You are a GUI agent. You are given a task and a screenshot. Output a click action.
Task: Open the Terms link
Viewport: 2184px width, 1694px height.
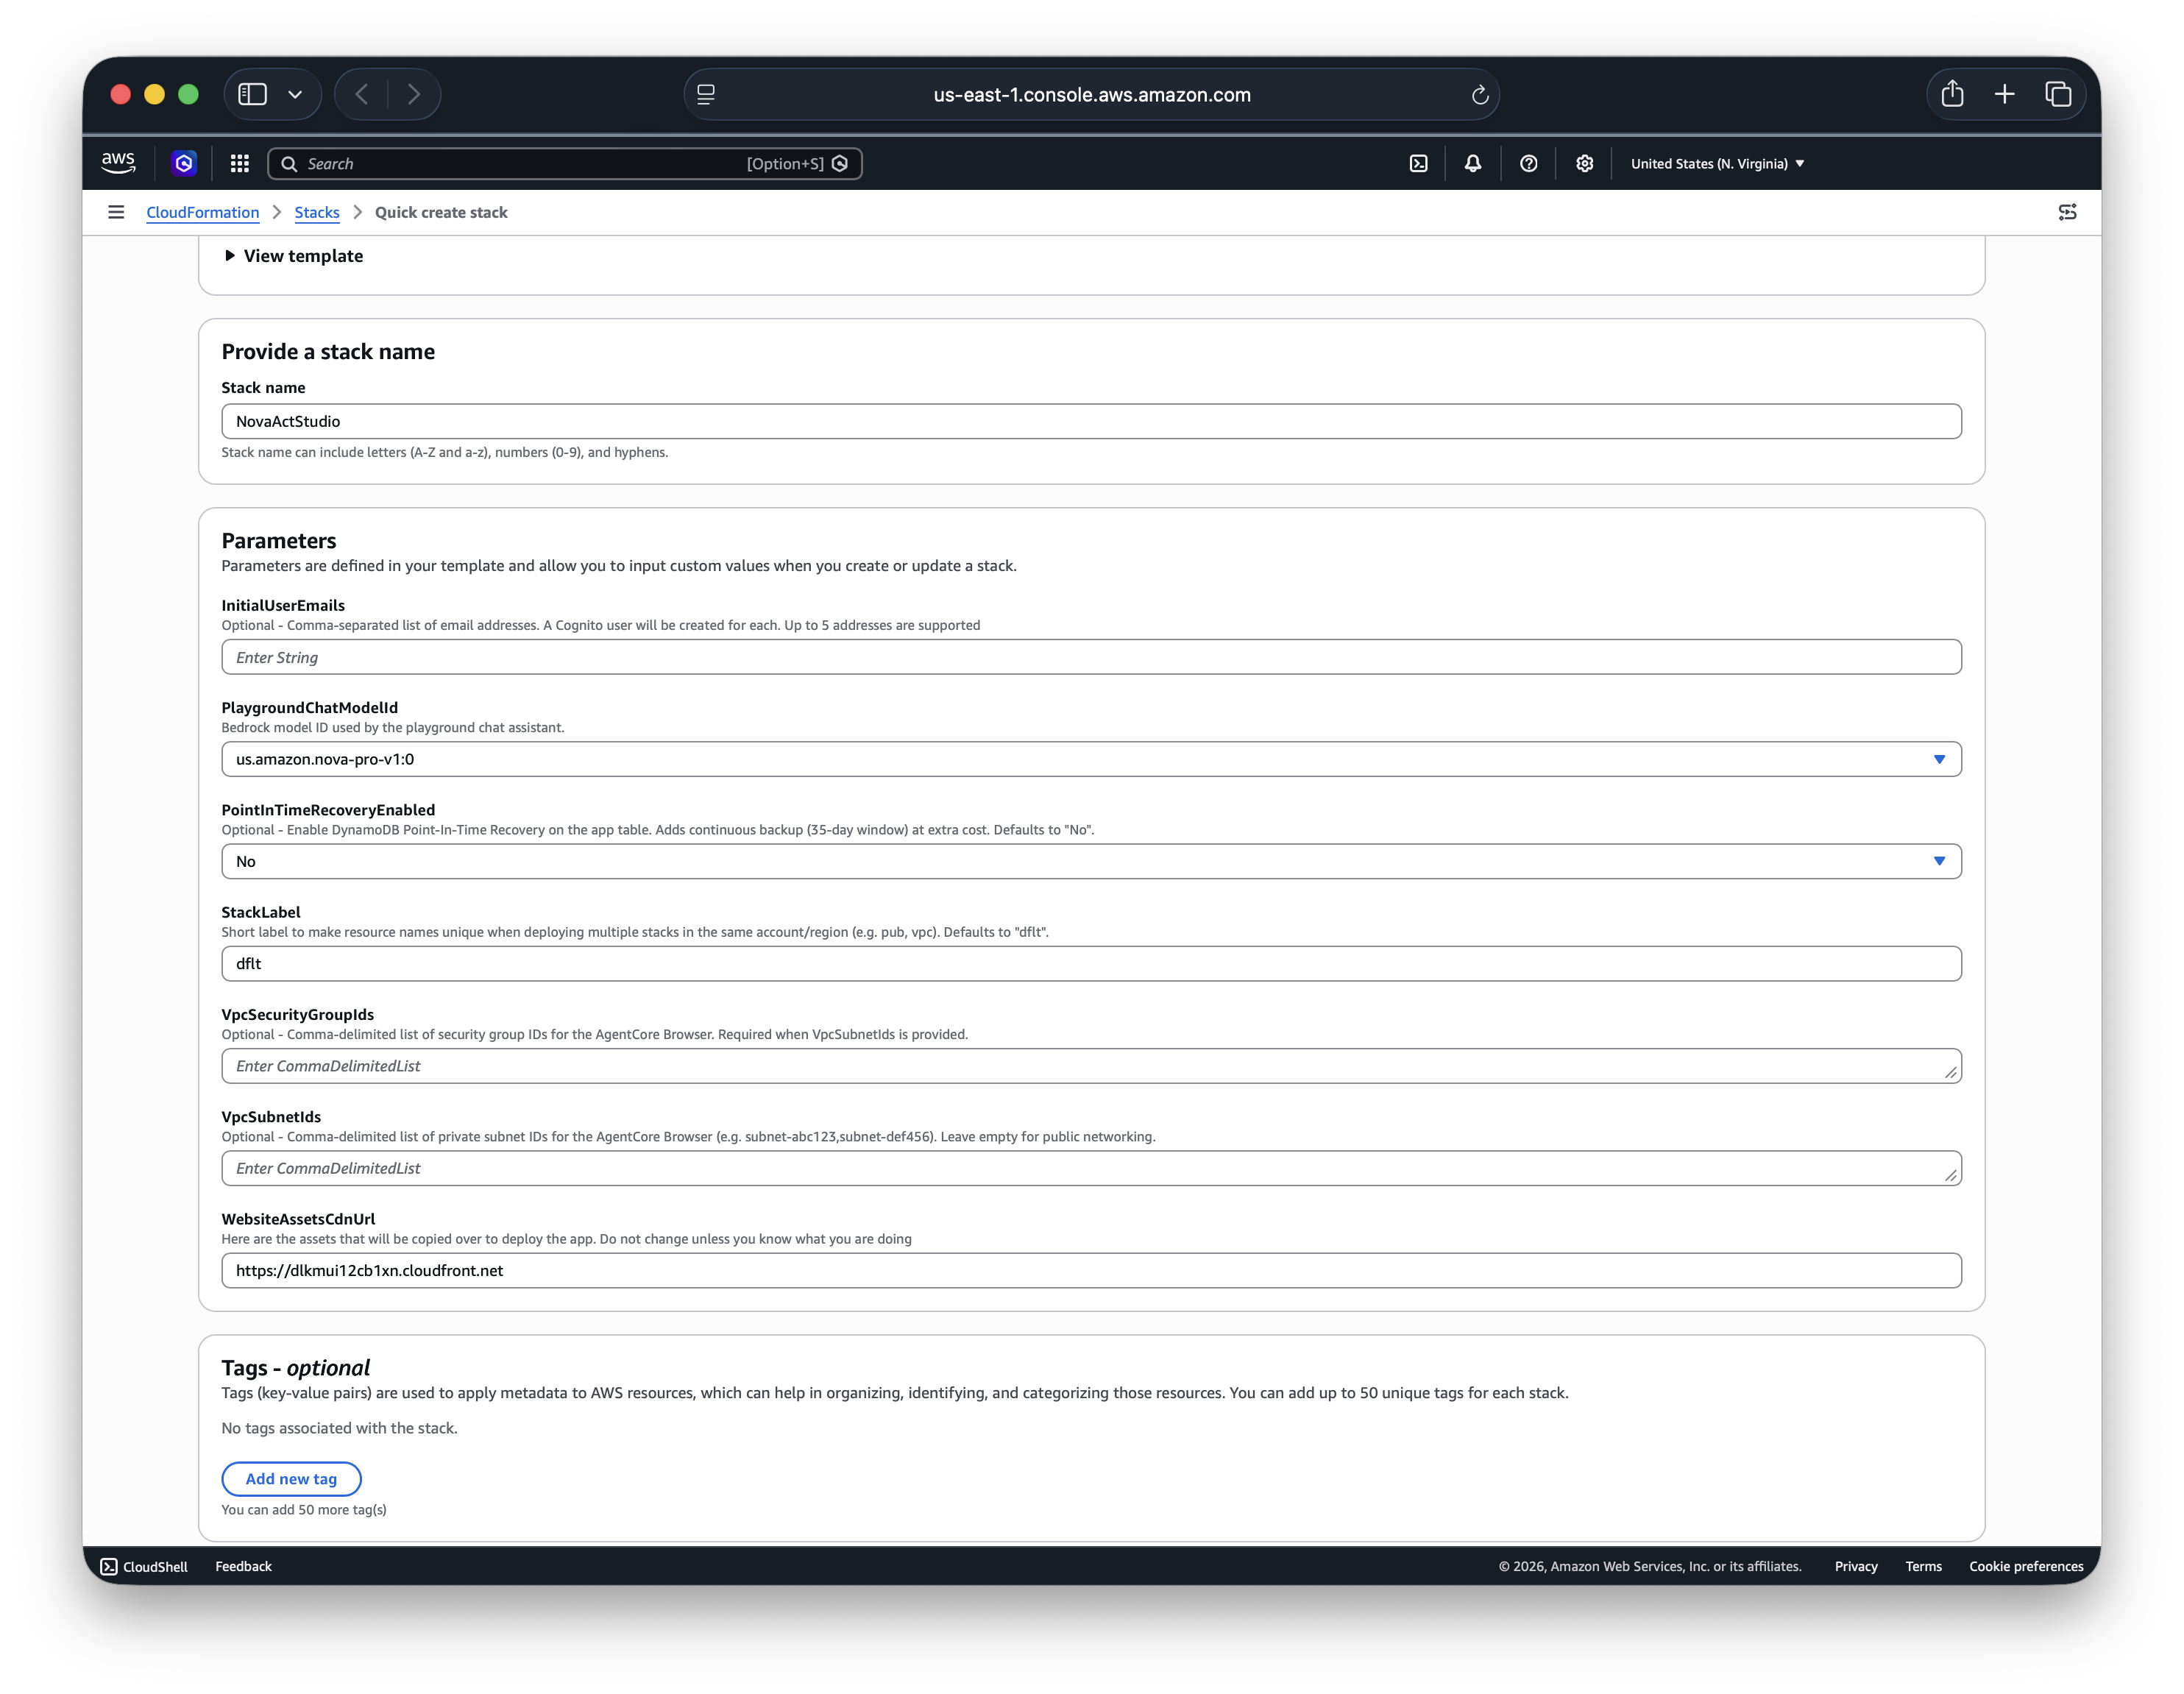point(1923,1566)
